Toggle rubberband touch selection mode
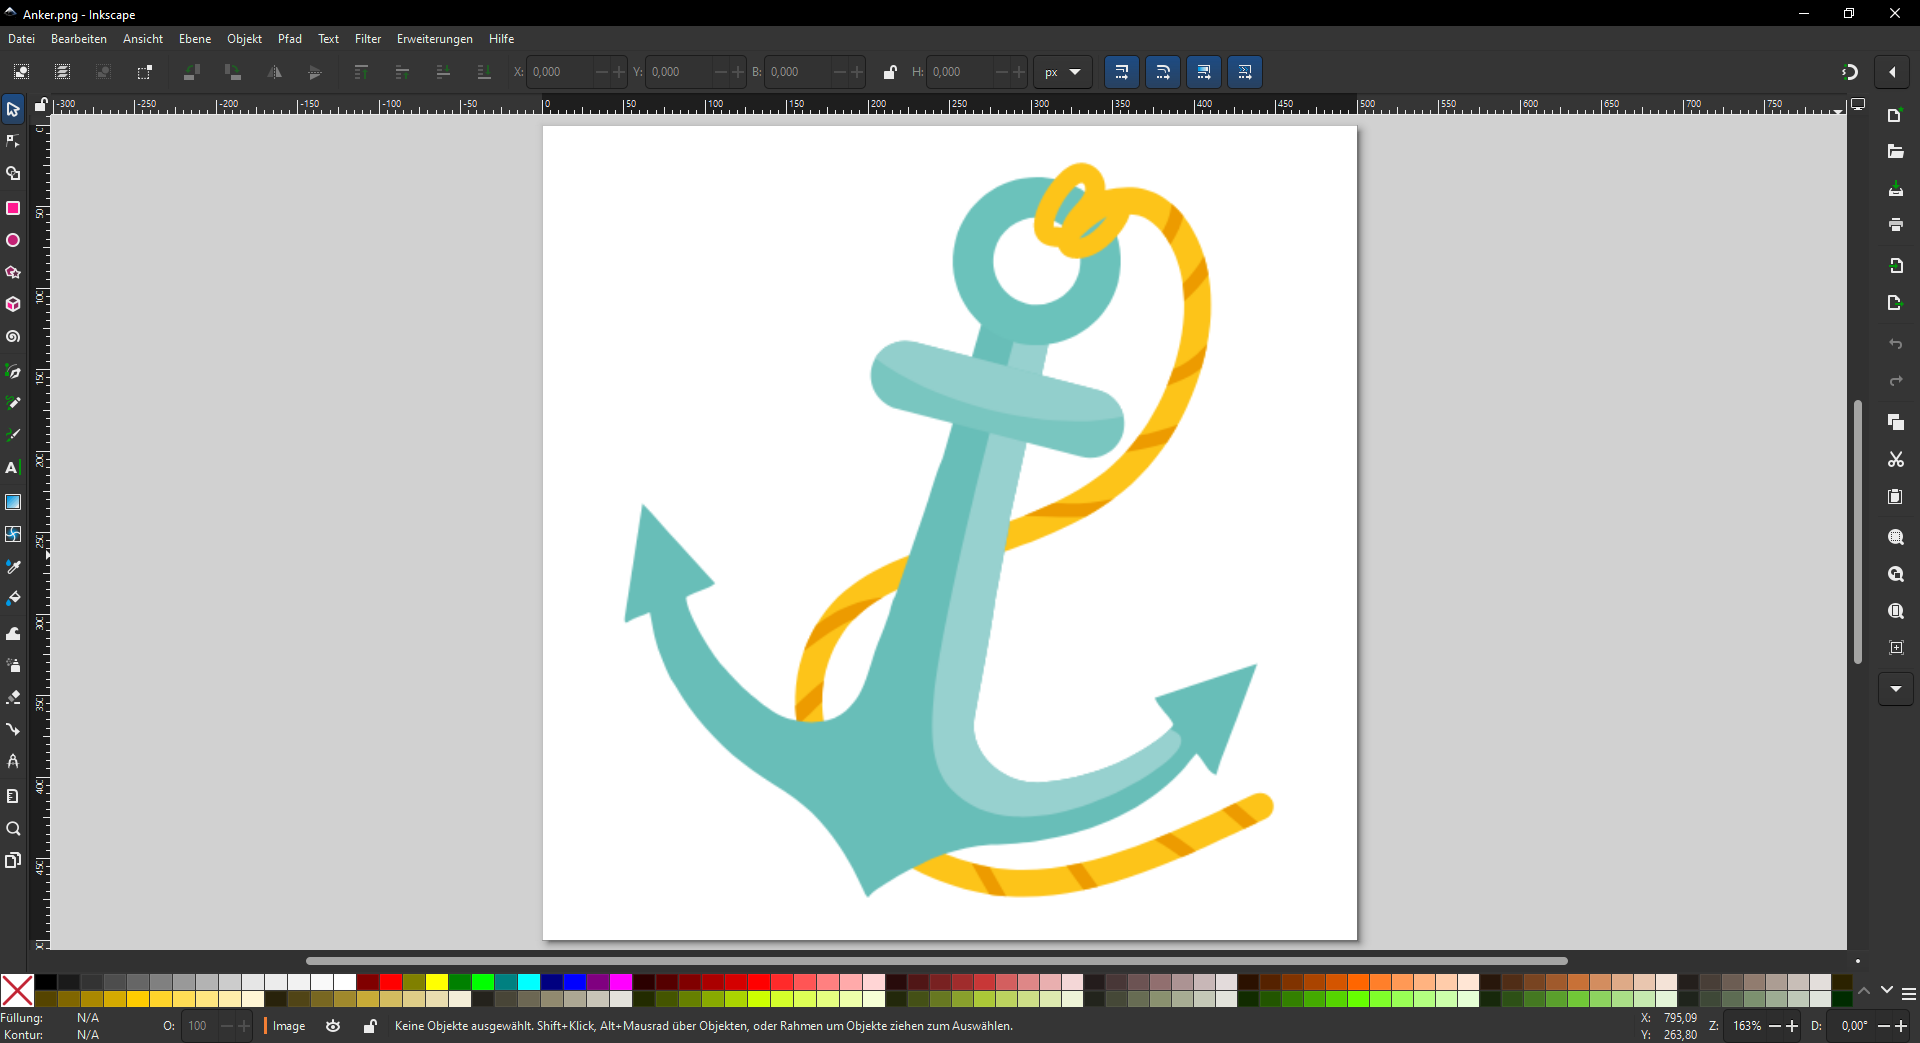This screenshot has height=1043, width=1920. tap(145, 72)
